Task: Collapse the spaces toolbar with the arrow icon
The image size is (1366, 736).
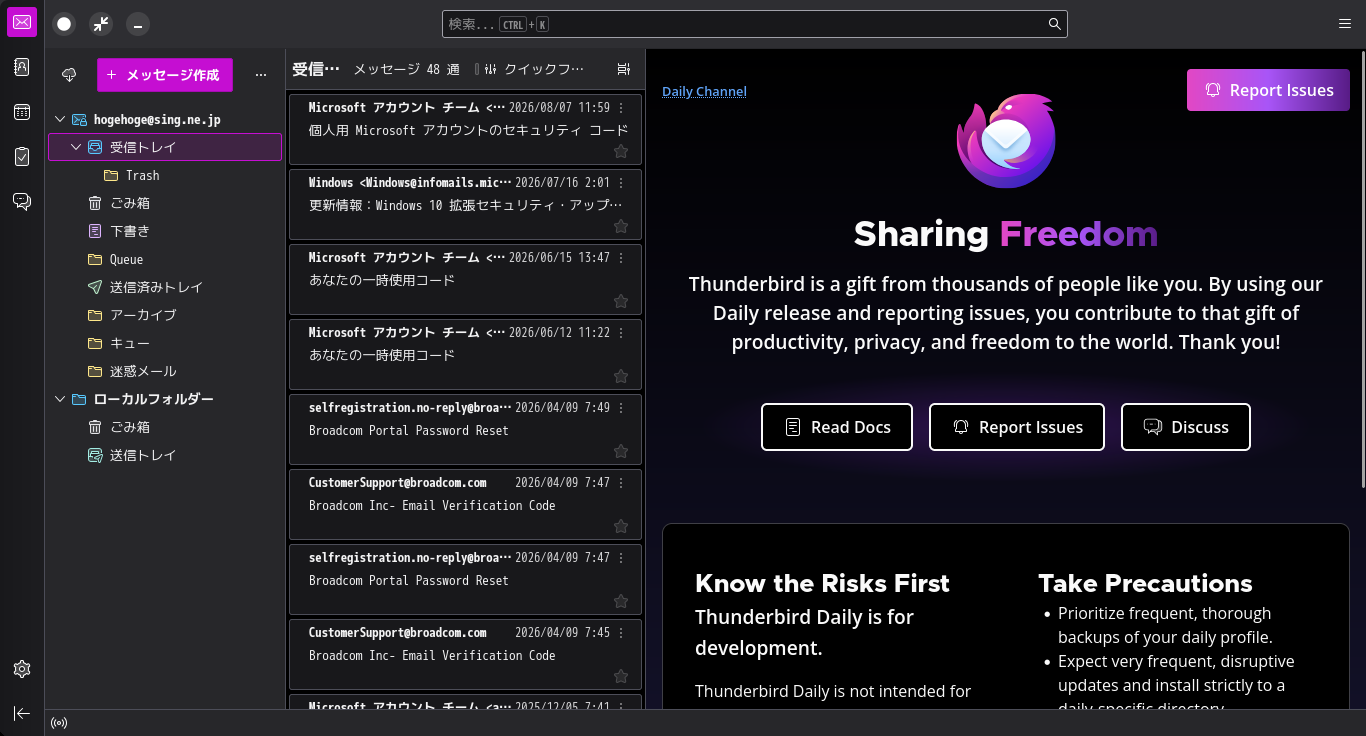Action: tap(22, 713)
